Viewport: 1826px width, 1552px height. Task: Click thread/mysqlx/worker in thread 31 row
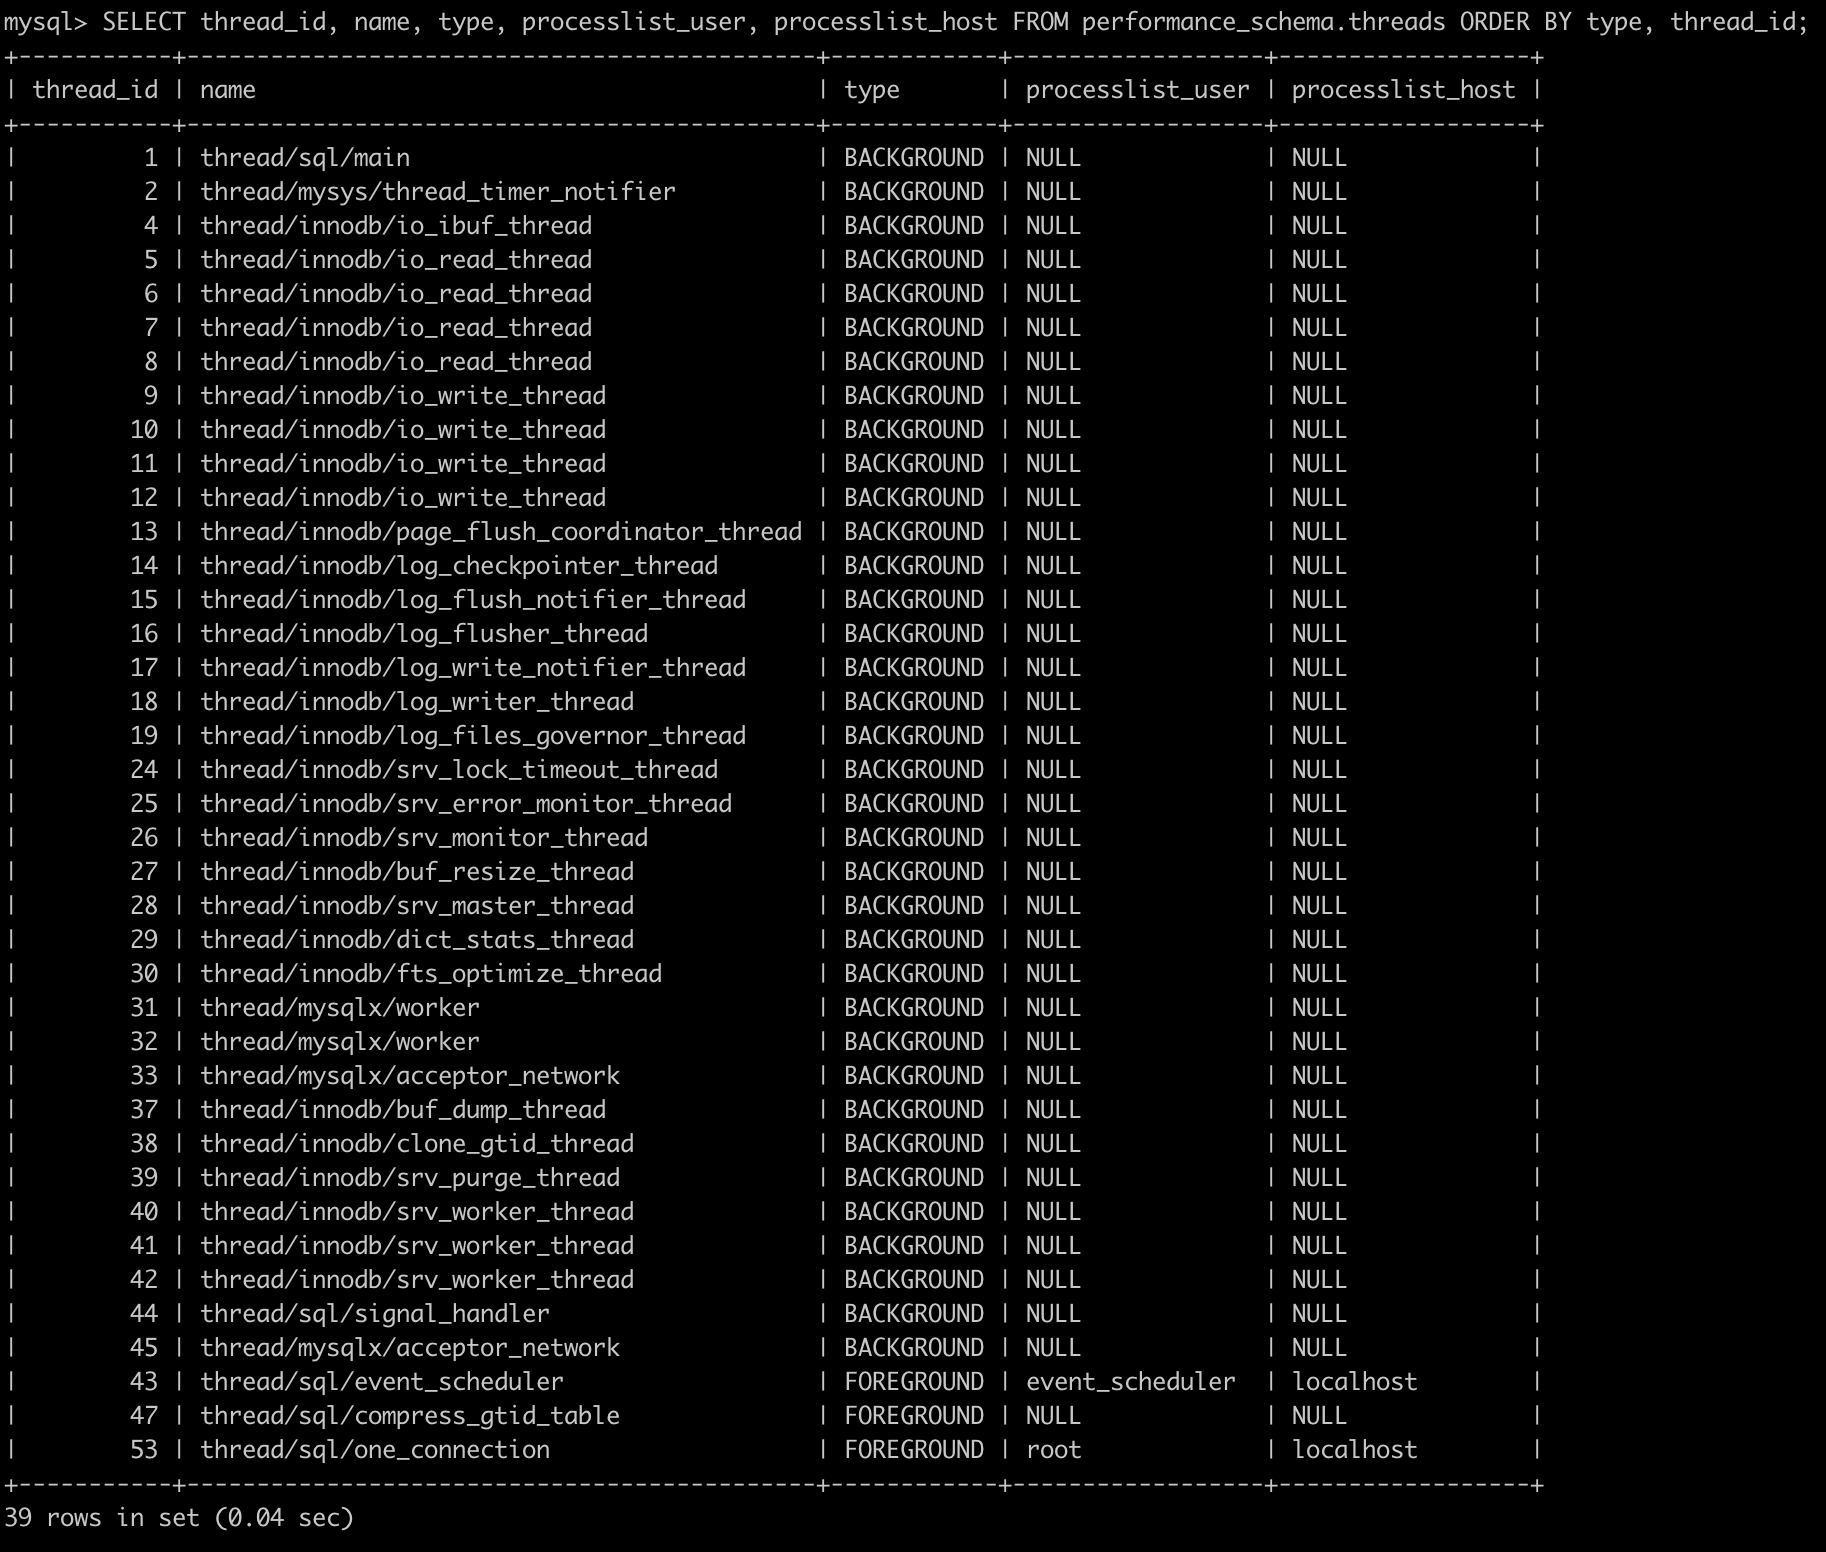point(340,1008)
